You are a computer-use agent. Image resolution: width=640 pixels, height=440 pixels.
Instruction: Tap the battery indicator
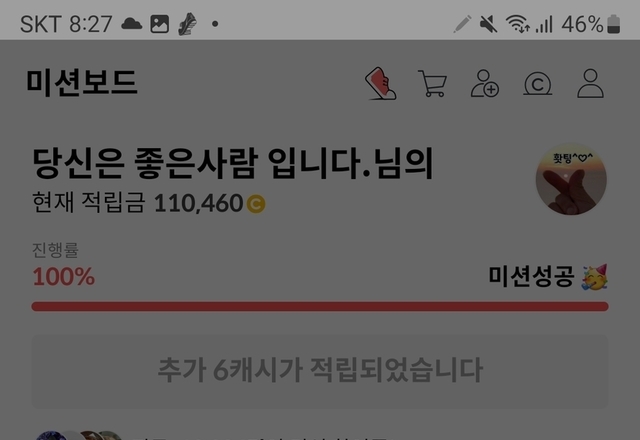[x=613, y=24]
